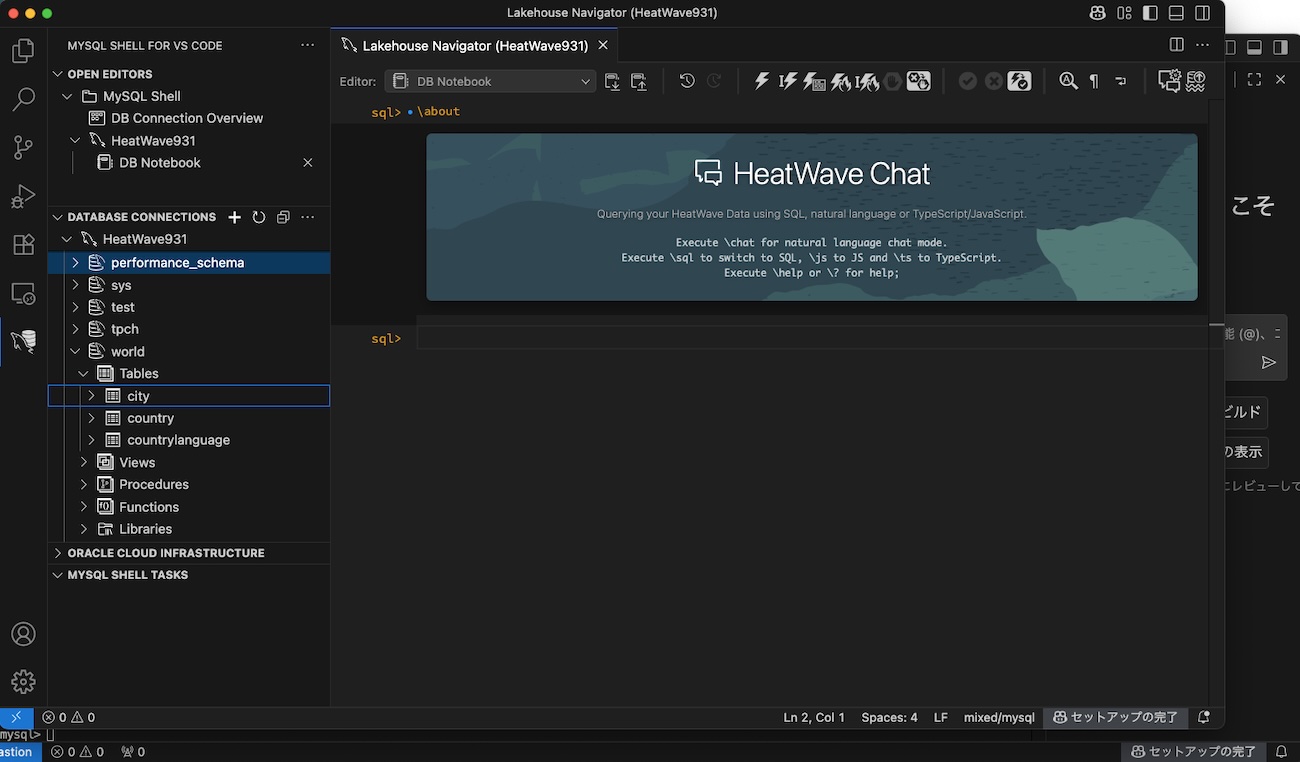
Task: Split the editor to the right
Action: [x=1177, y=45]
